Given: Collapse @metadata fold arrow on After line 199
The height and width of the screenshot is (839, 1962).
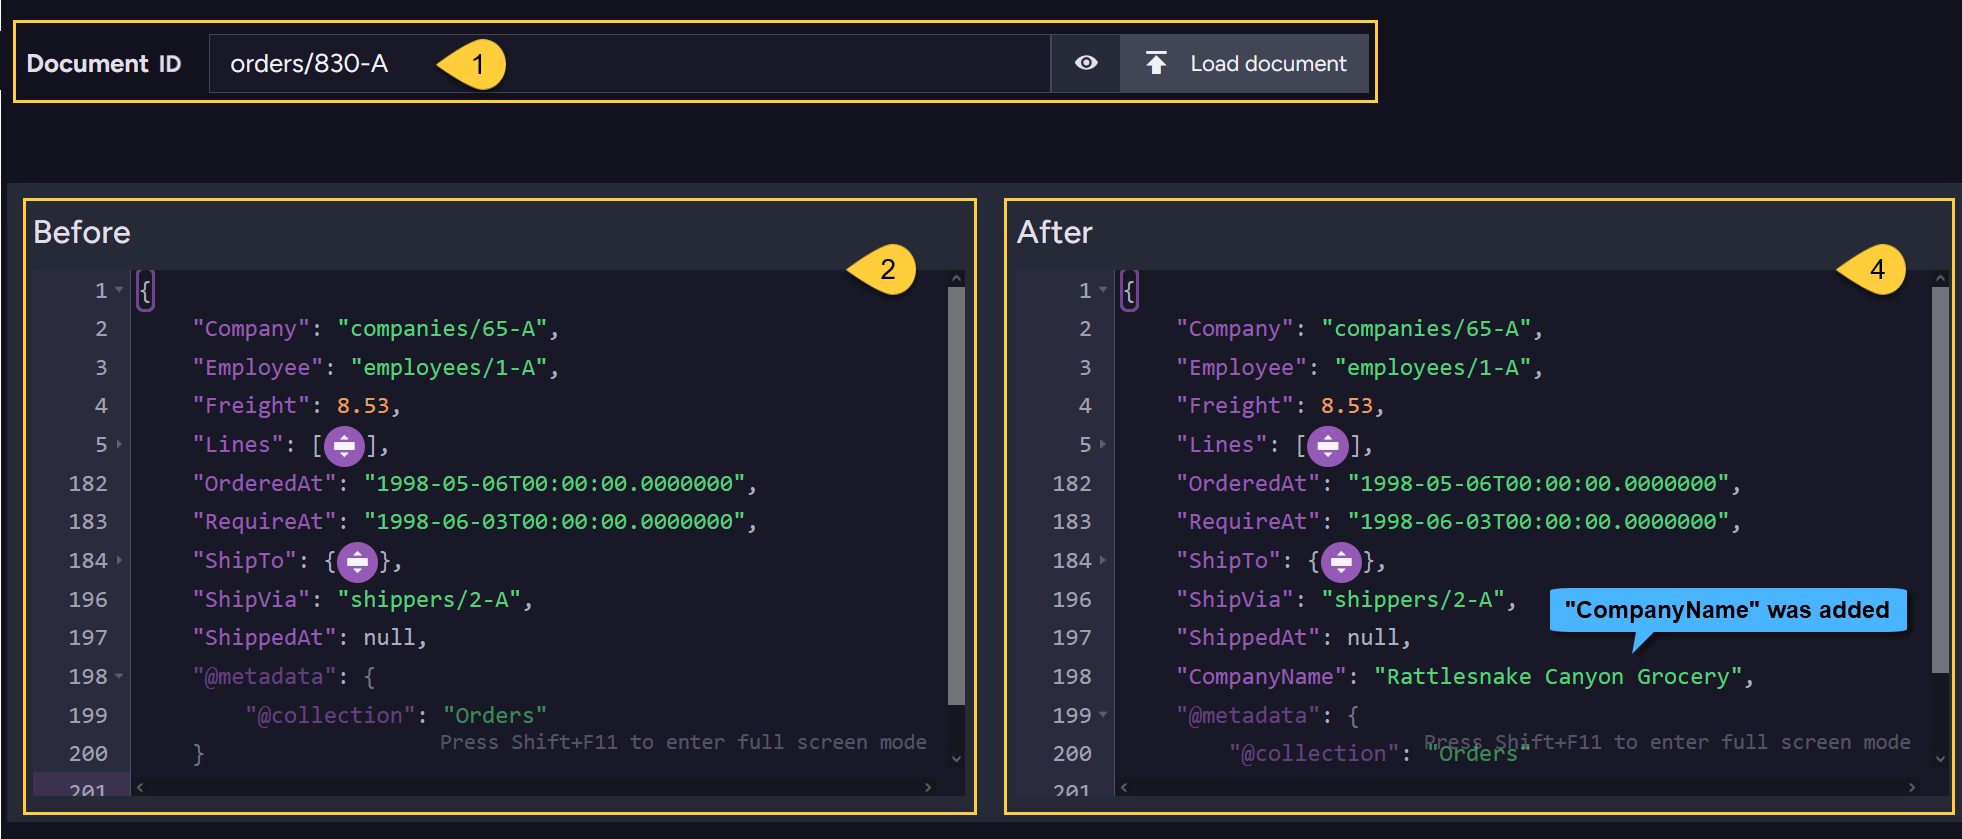Looking at the screenshot, I should (1103, 714).
